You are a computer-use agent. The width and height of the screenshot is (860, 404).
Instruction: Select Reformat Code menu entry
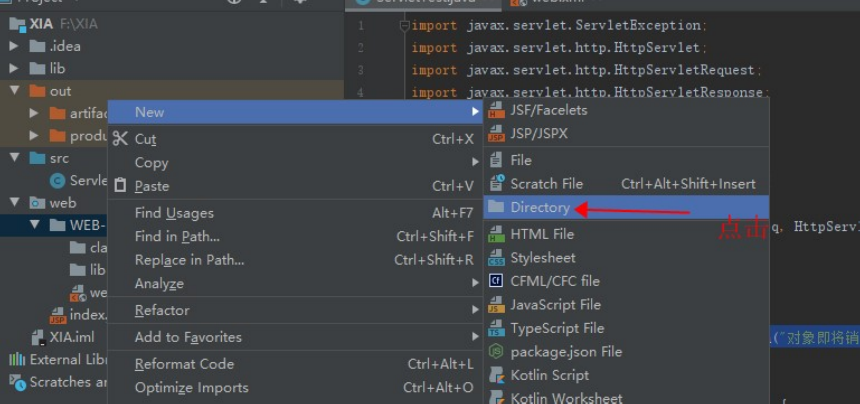pos(295,364)
